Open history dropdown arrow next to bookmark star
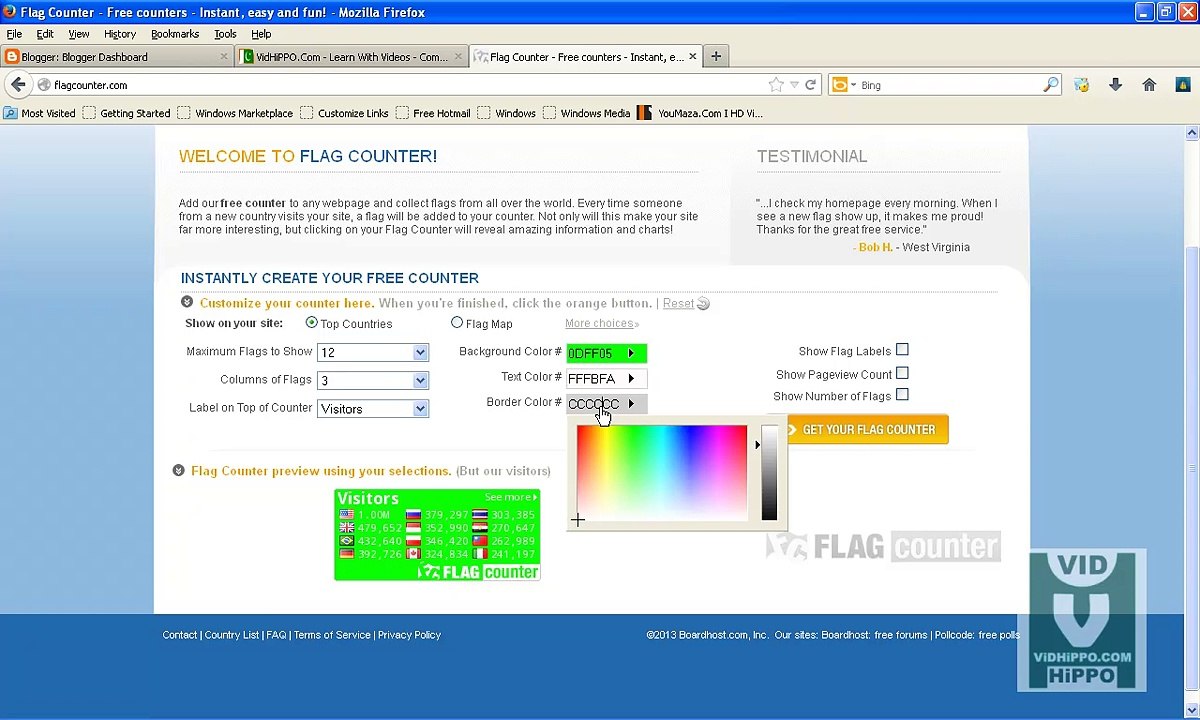The width and height of the screenshot is (1200, 720). (x=794, y=85)
